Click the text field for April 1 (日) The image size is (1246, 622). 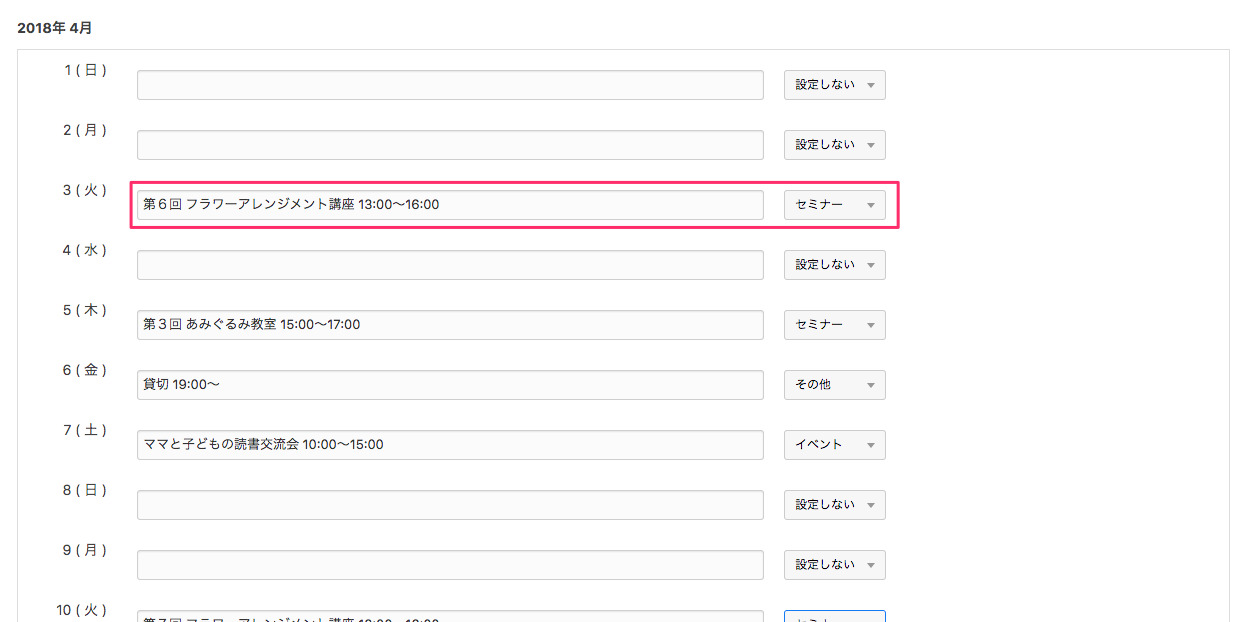click(450, 85)
